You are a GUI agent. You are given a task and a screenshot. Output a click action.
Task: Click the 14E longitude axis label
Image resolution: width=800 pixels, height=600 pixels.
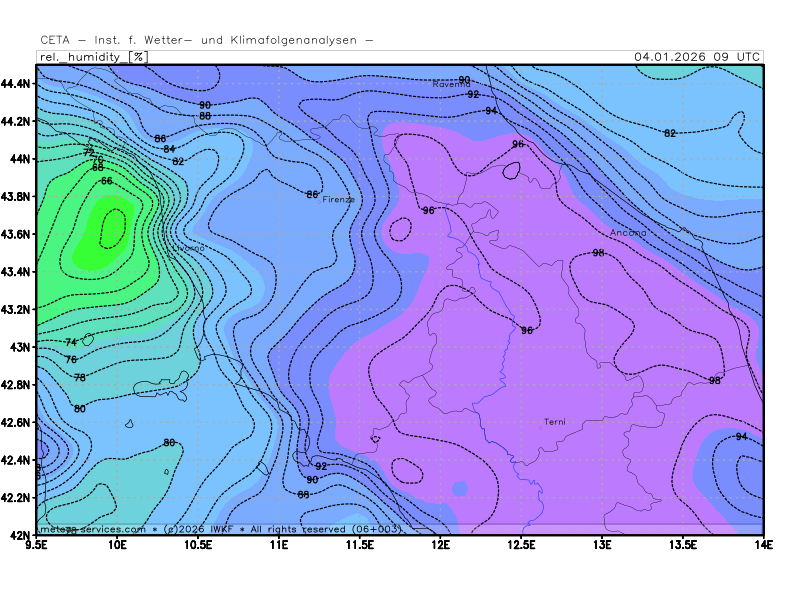[x=763, y=545]
